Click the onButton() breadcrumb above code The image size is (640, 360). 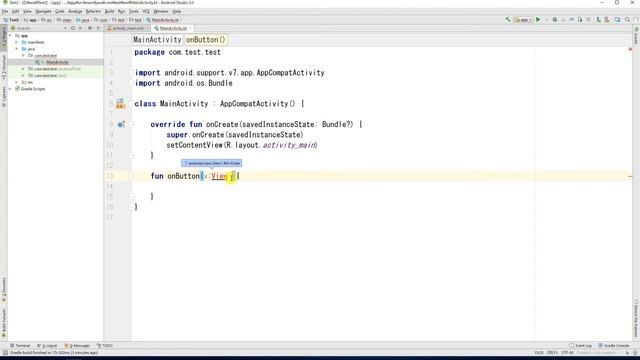[205, 40]
